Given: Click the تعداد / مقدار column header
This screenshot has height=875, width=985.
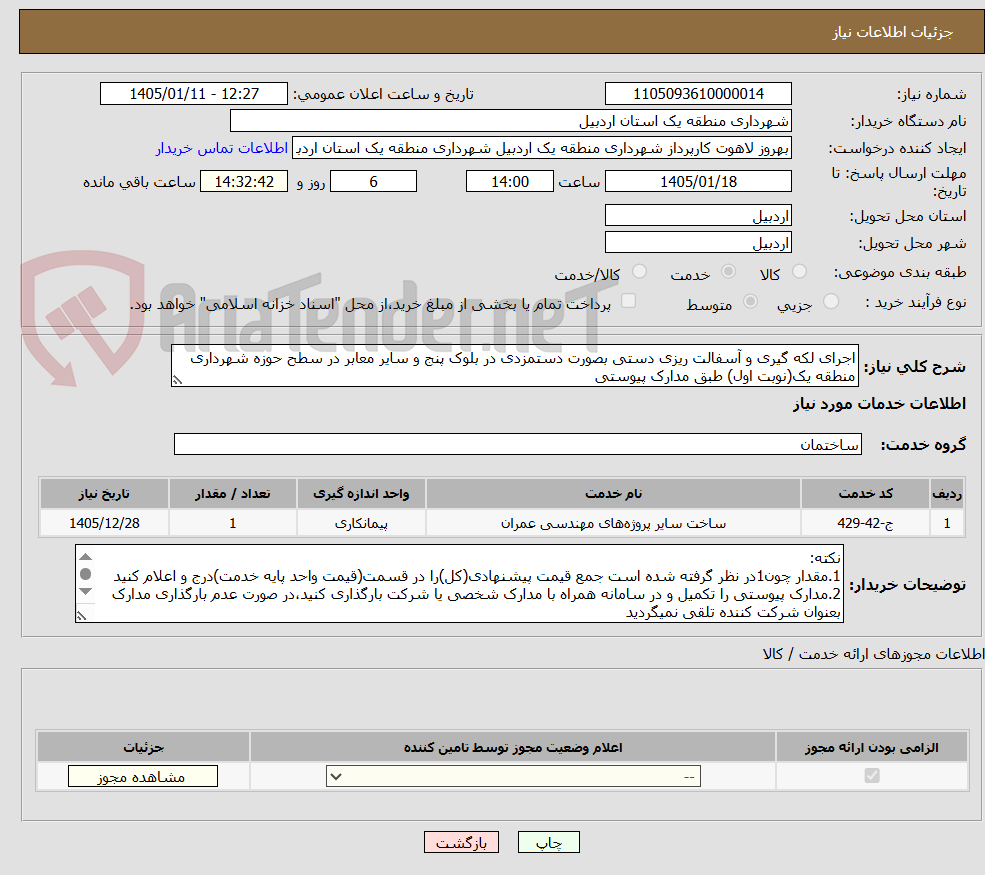Looking at the screenshot, I should click(232, 493).
